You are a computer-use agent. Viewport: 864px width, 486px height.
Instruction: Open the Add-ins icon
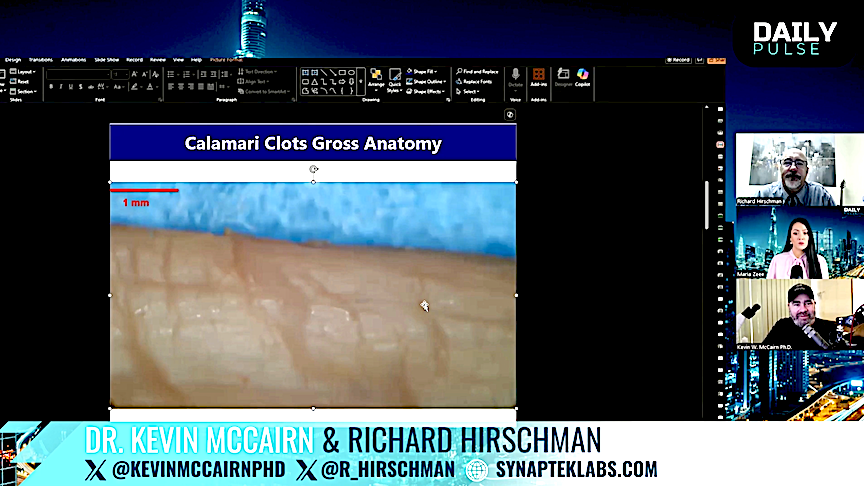[539, 76]
